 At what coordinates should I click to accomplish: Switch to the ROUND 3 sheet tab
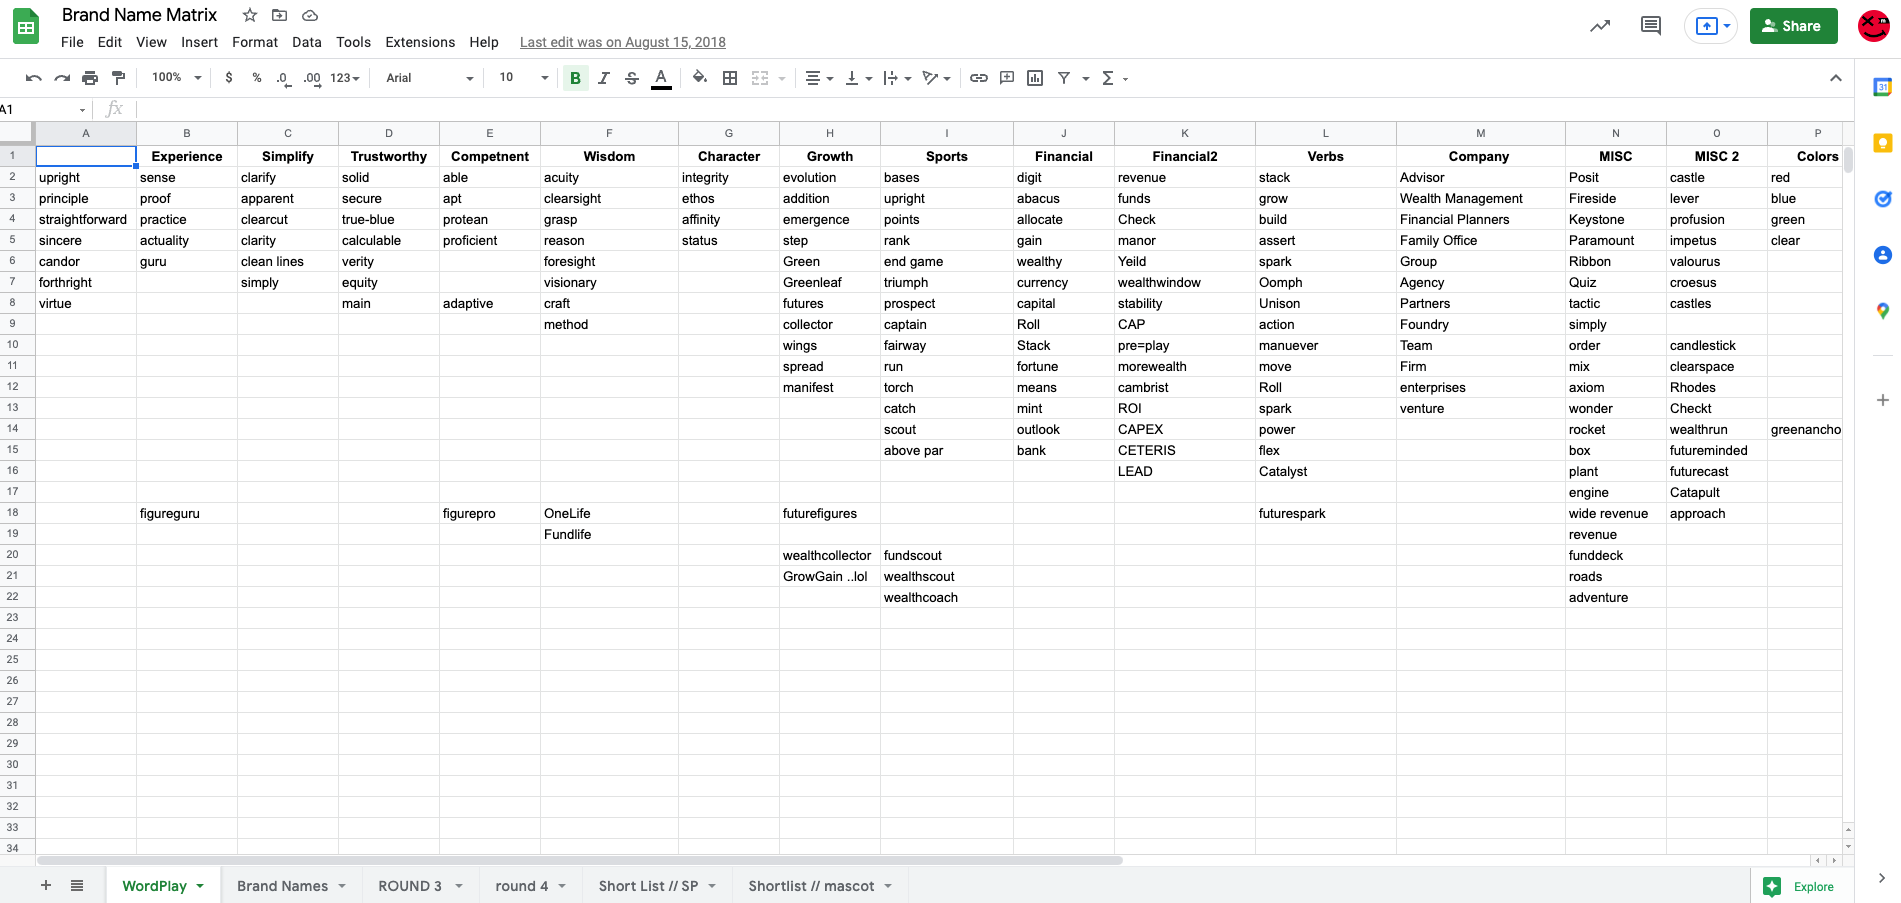[x=411, y=886]
